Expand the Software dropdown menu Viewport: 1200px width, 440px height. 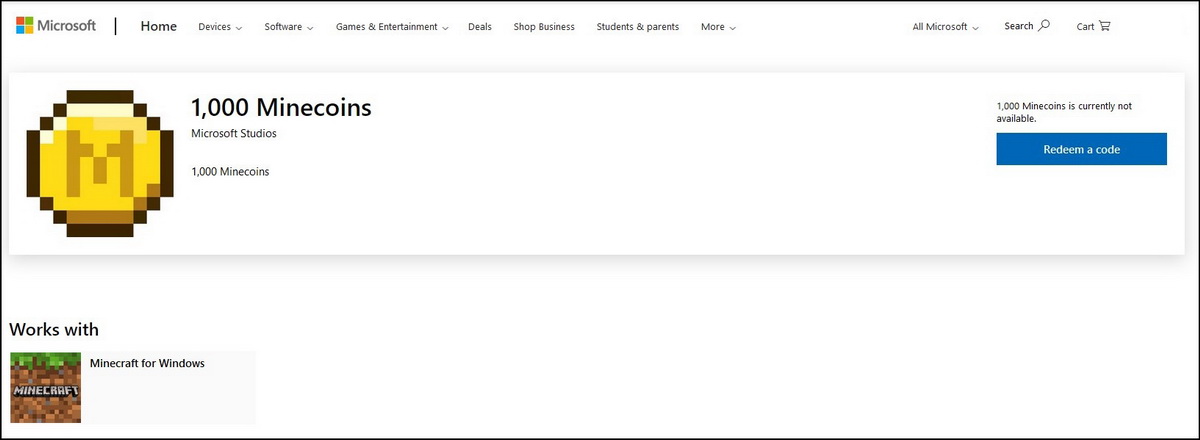click(x=288, y=27)
